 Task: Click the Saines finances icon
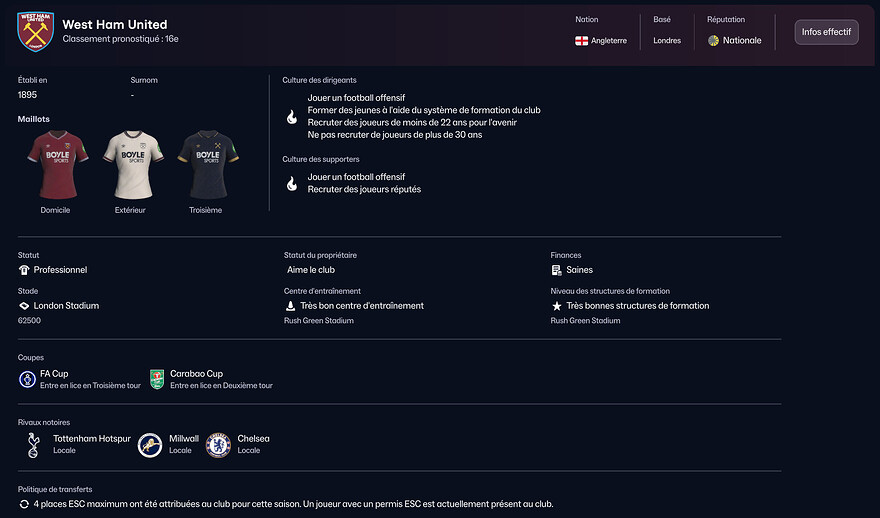tap(557, 270)
